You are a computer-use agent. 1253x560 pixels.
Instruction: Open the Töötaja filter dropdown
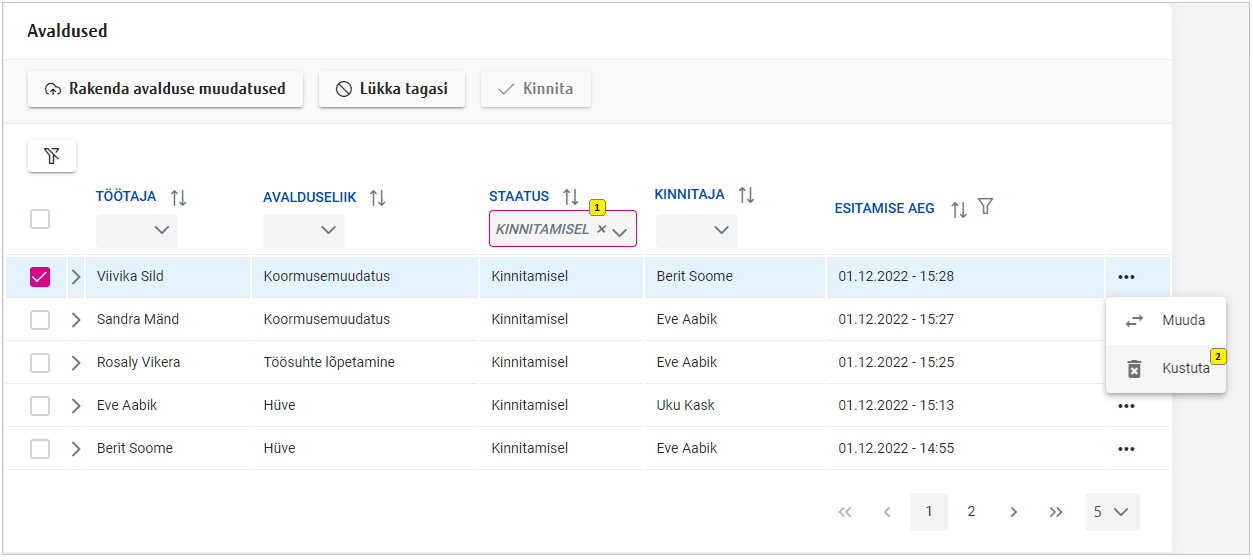point(137,231)
